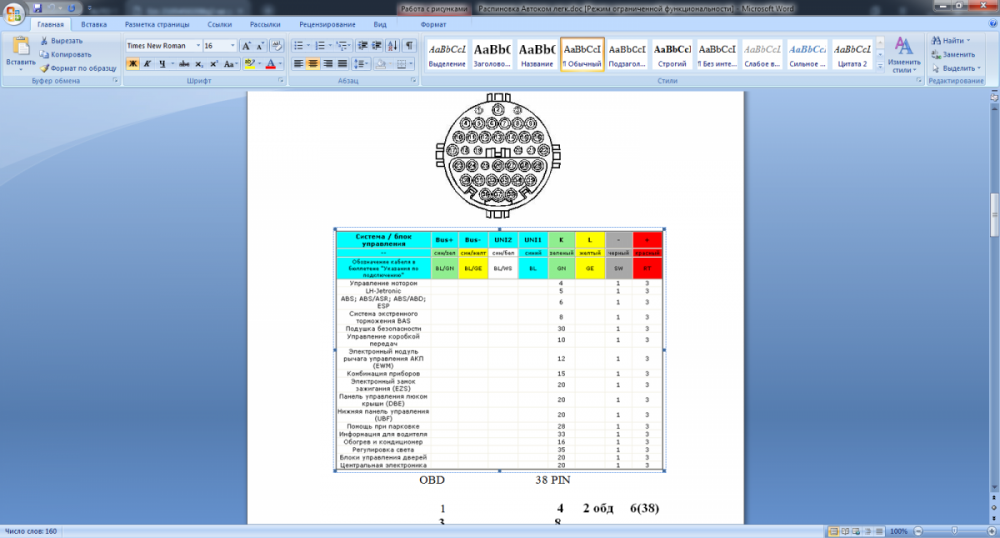The height and width of the screenshot is (538, 1000).
Task: Switch to the Вставка ribbon tab
Action: pyautogui.click(x=94, y=24)
